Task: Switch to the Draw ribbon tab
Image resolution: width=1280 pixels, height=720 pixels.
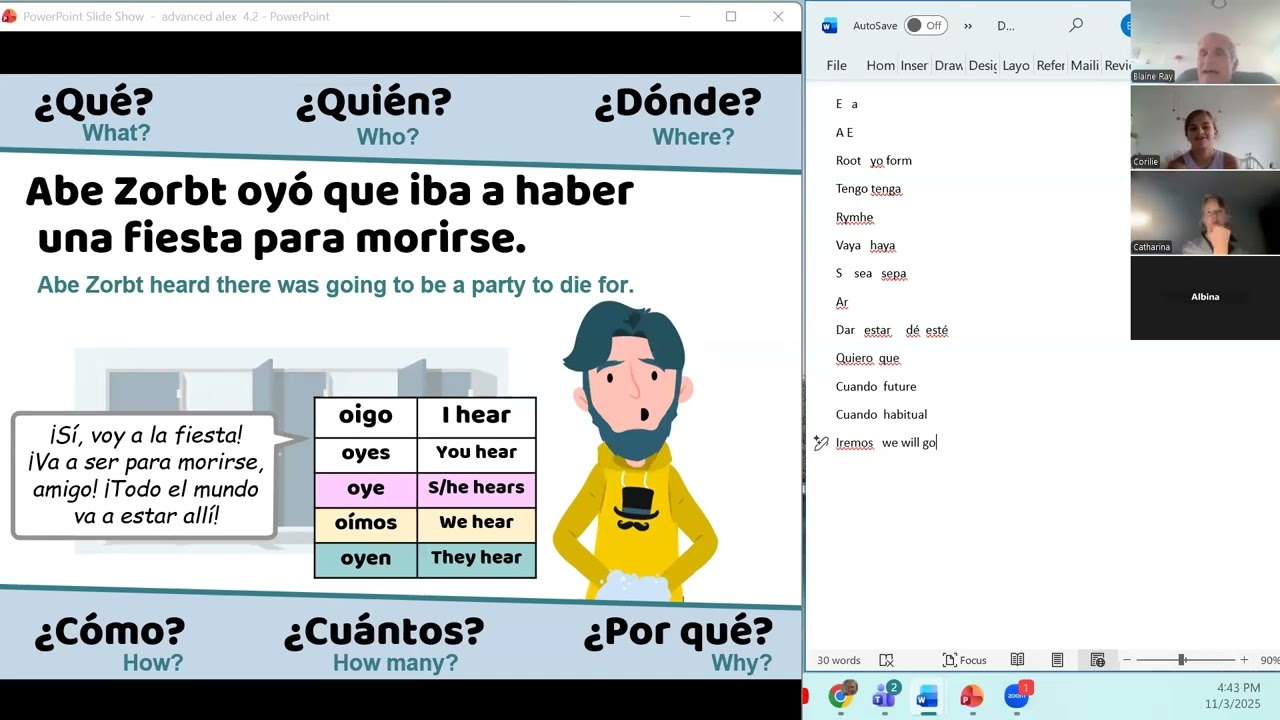Action: pyautogui.click(x=948, y=65)
